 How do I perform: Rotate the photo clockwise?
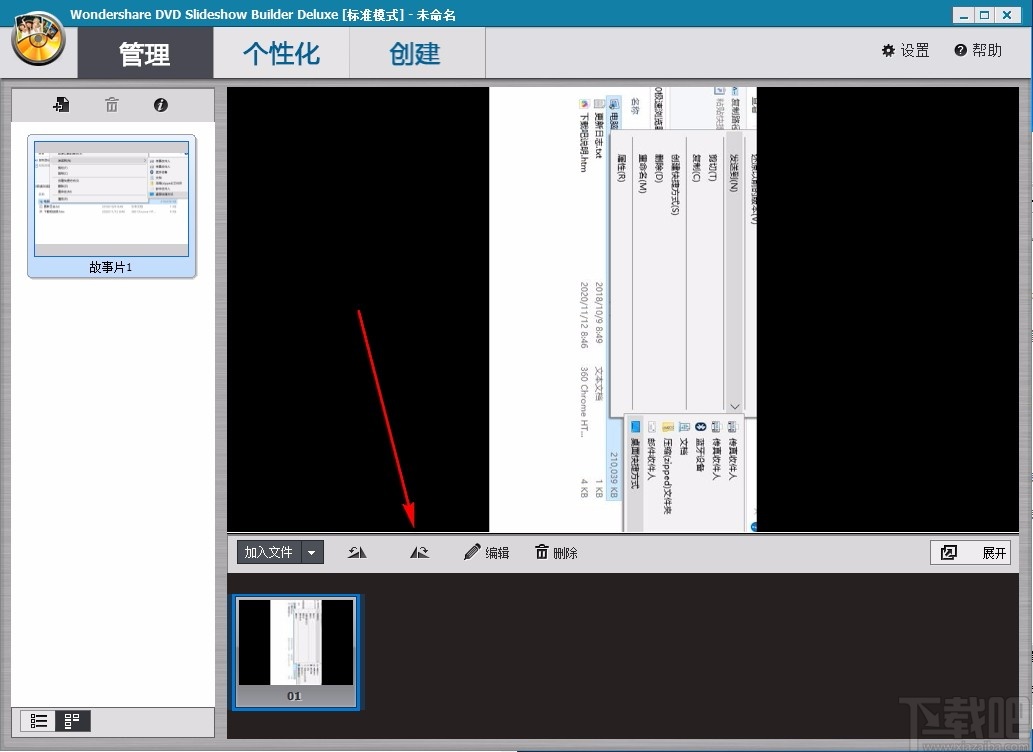419,551
